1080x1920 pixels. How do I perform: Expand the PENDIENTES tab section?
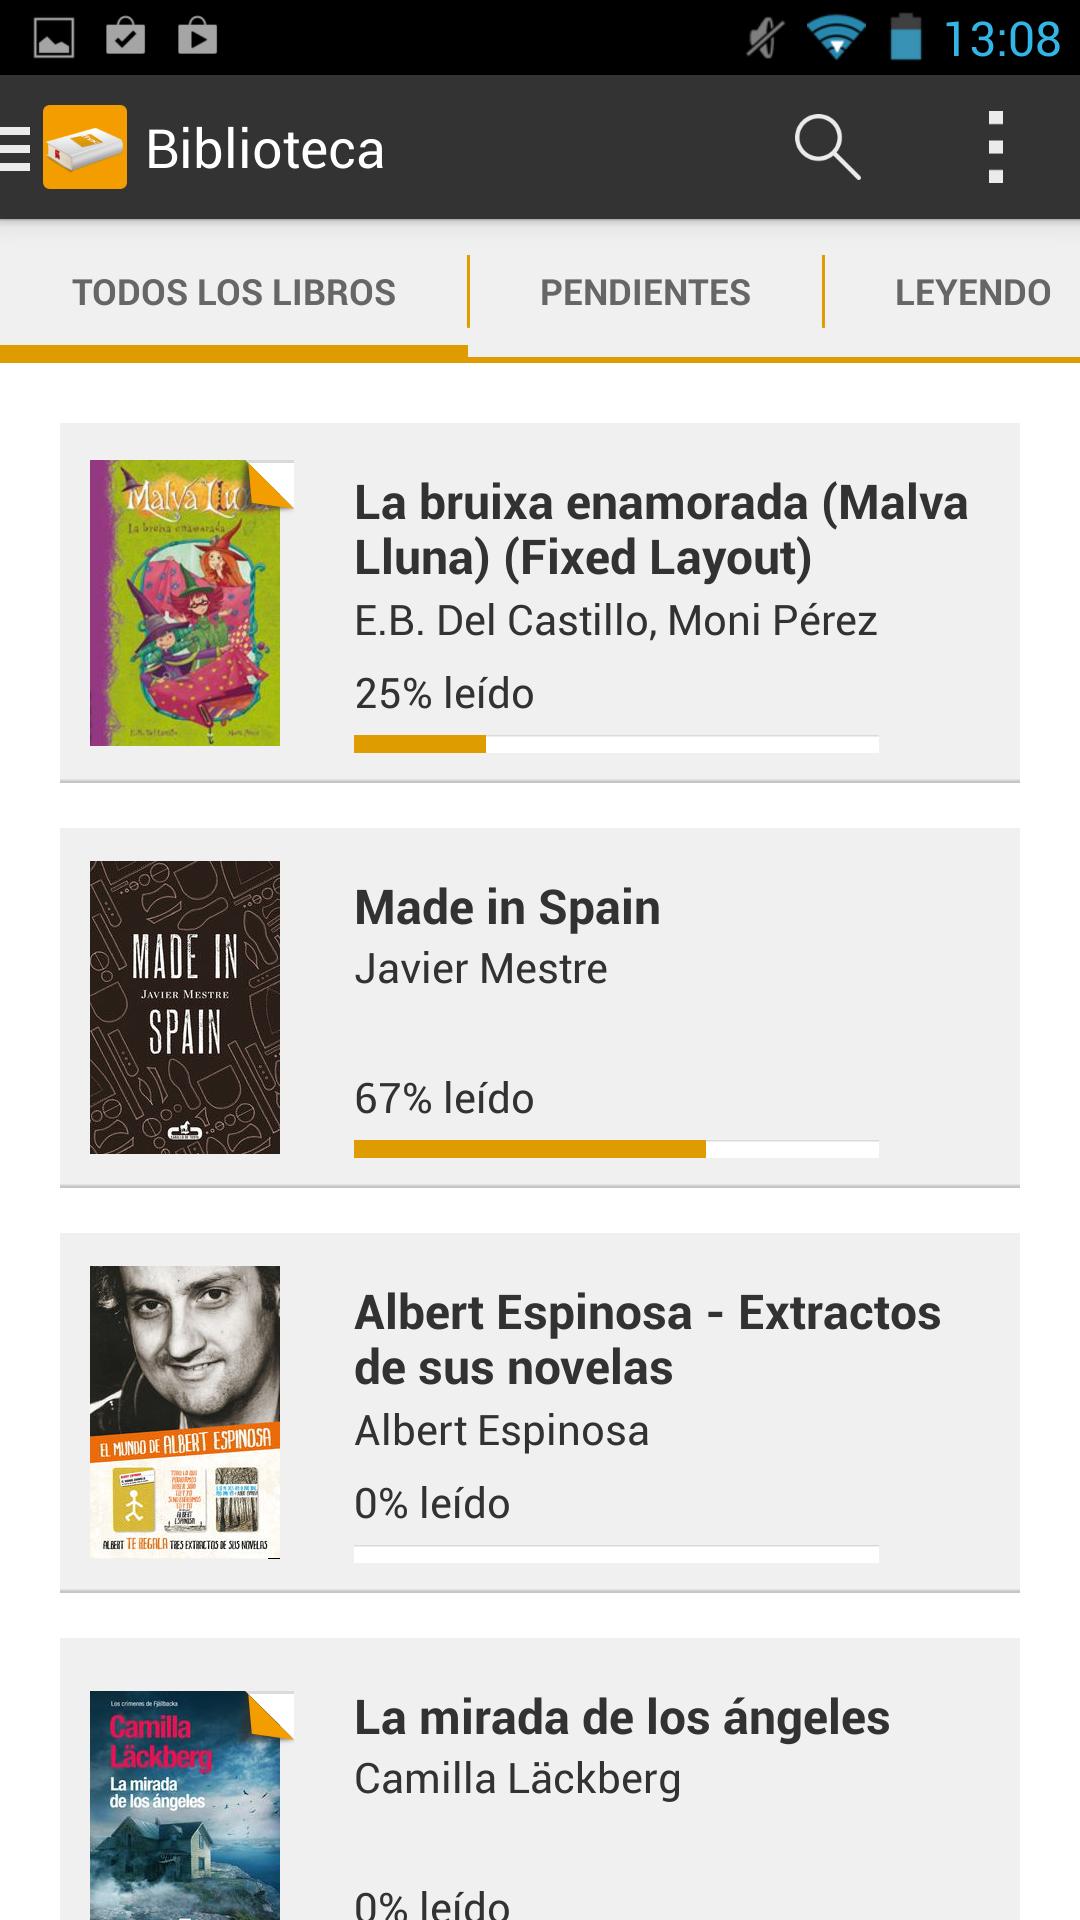[644, 291]
